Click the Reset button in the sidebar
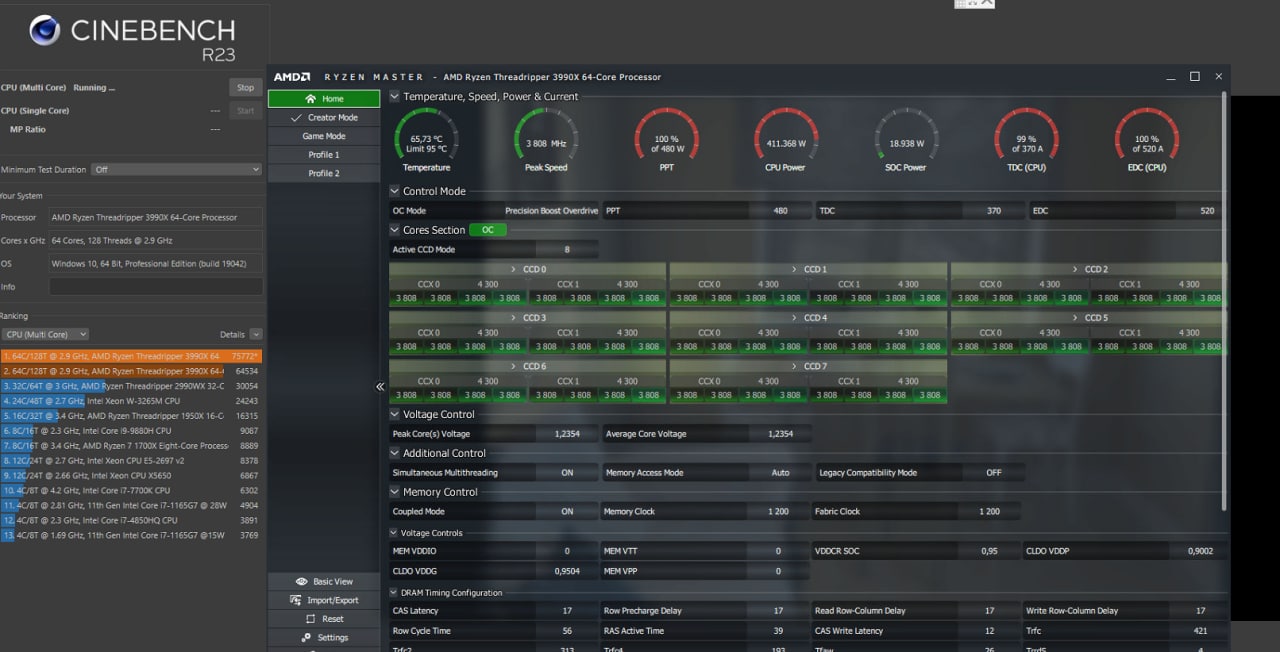 pos(324,619)
